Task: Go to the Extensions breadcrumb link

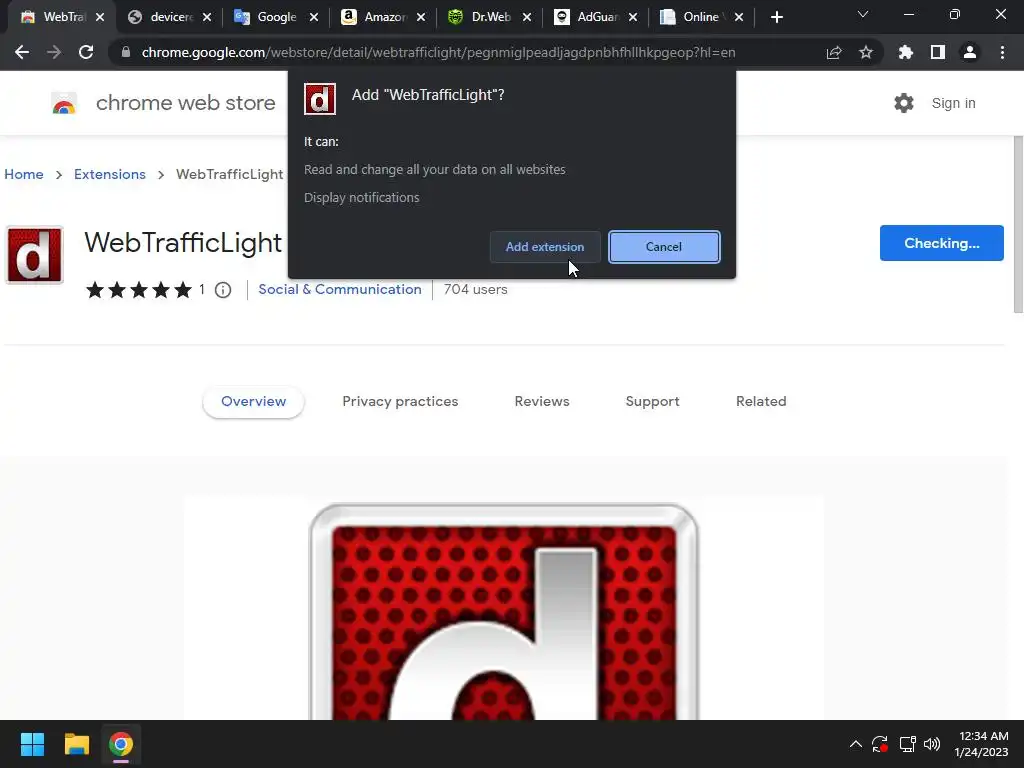Action: [110, 174]
